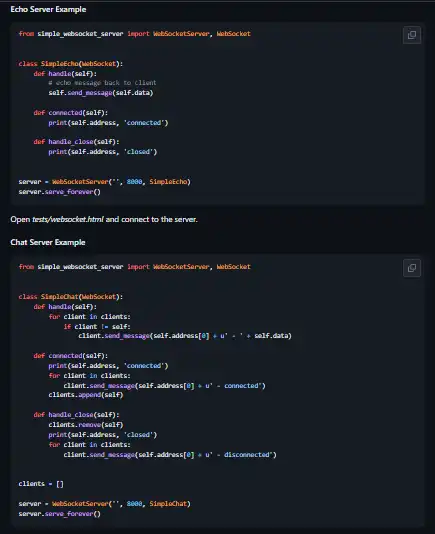
Task: Click 'clients.remove(self)' line
Action: [86, 425]
